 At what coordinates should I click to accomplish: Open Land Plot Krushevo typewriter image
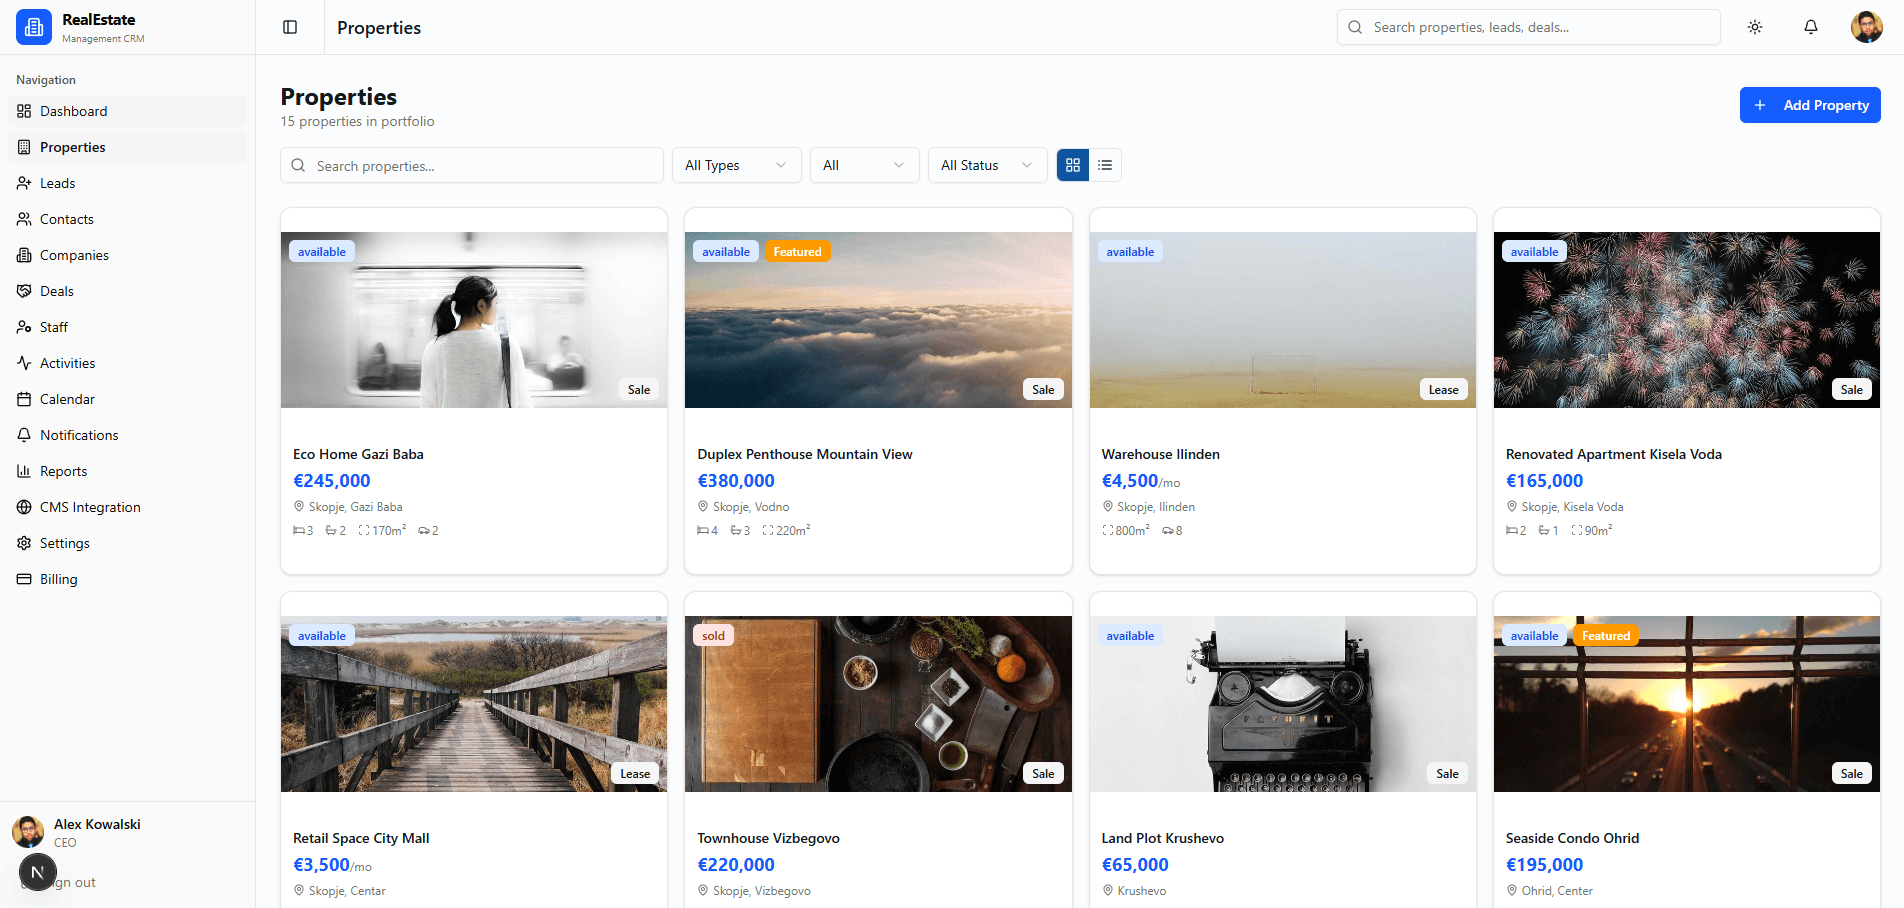(1283, 704)
